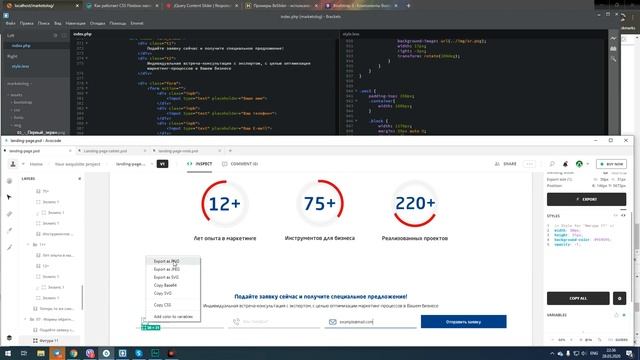
Task: Select the color picker eyedropper tool
Action: click(x=9, y=231)
